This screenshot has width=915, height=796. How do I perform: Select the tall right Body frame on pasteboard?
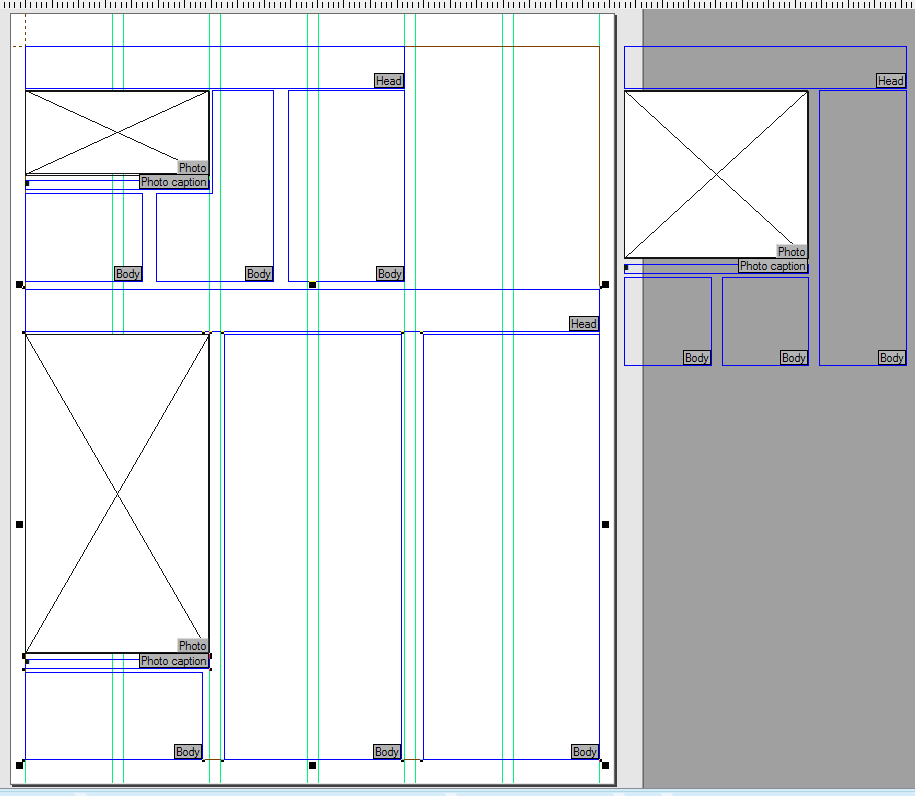click(x=862, y=228)
